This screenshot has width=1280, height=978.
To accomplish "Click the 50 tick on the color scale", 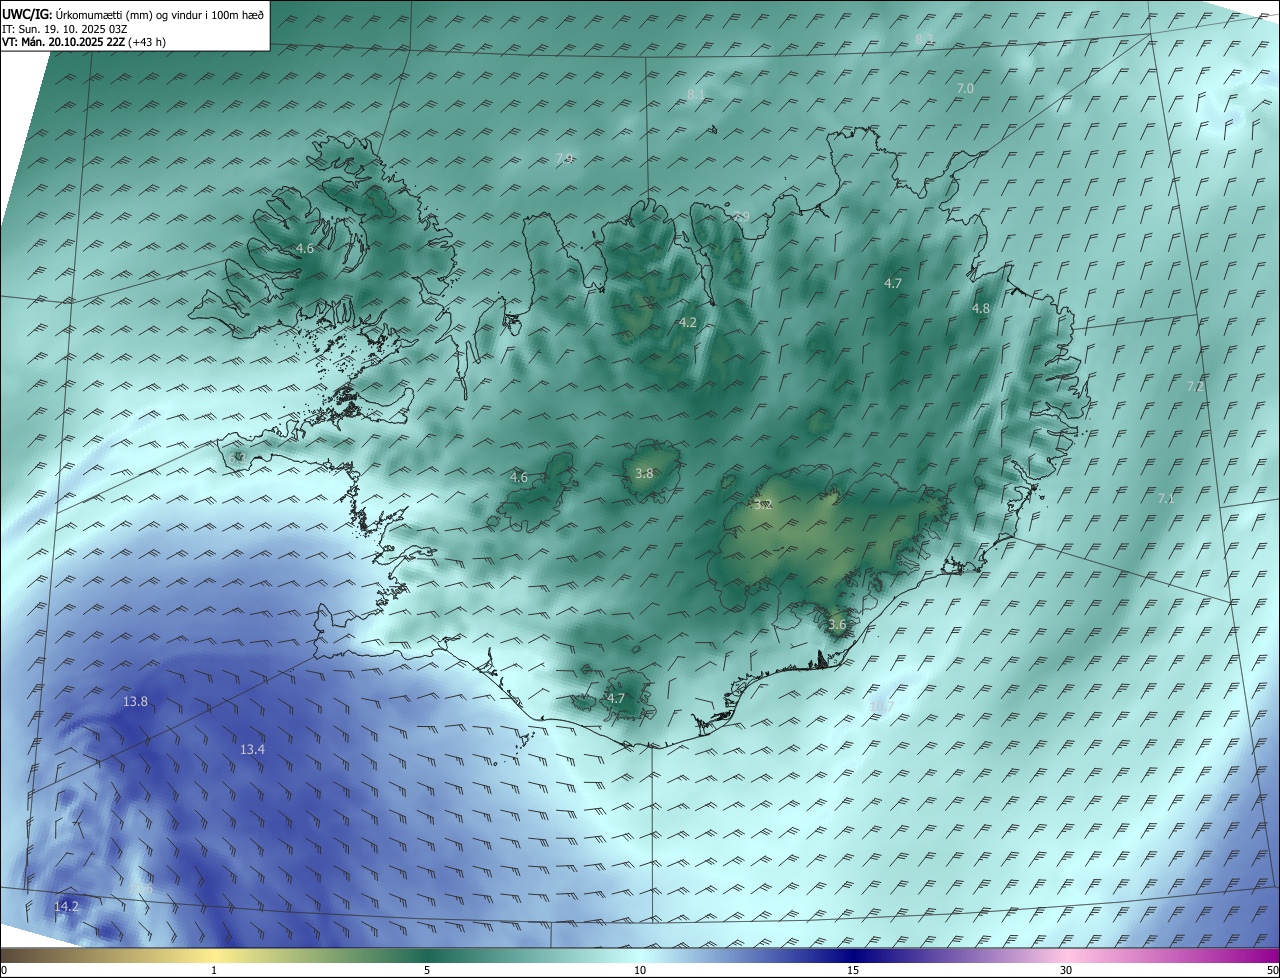I will (x=1272, y=970).
